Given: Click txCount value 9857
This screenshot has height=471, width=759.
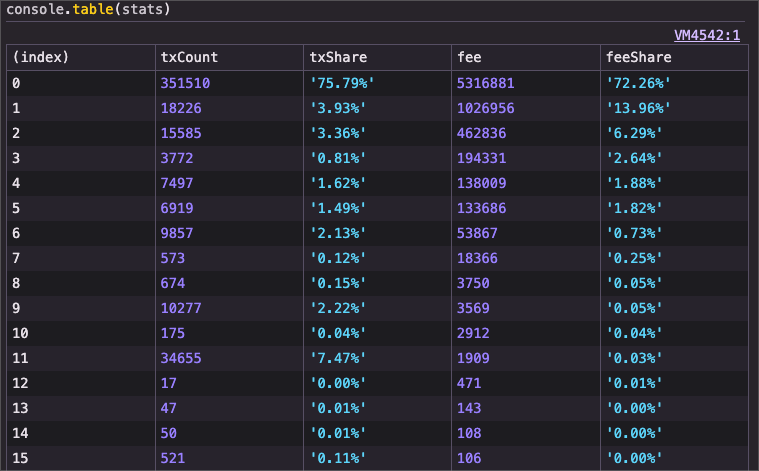Looking at the screenshot, I should pyautogui.click(x=177, y=233).
